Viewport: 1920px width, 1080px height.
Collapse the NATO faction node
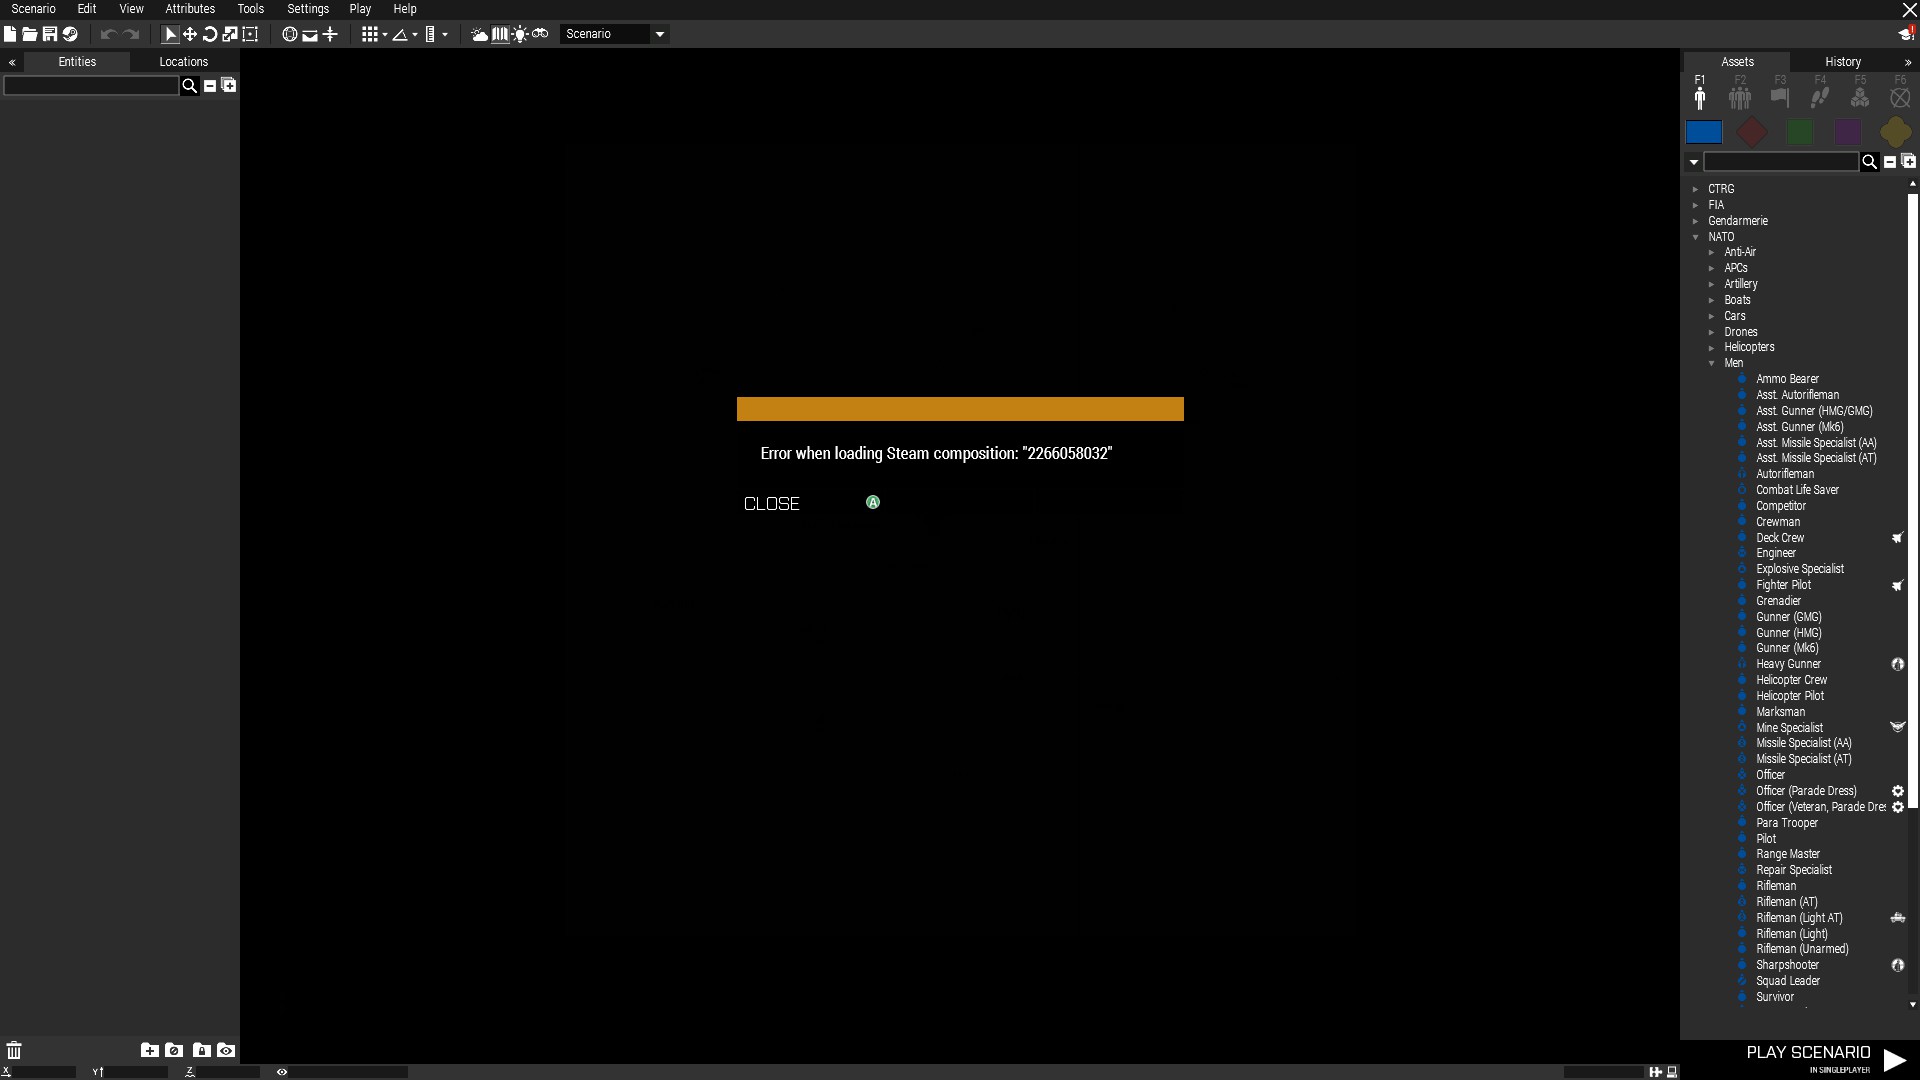pyautogui.click(x=1696, y=237)
